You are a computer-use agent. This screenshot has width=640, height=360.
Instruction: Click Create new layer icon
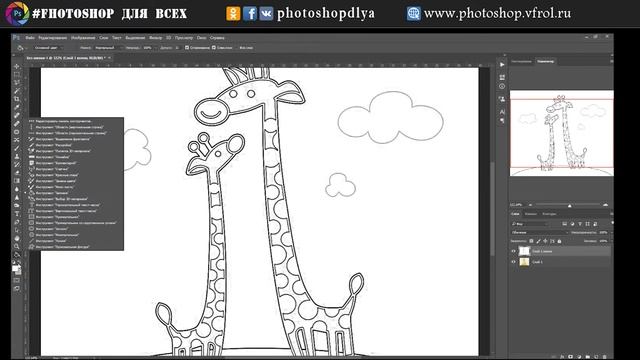596,357
